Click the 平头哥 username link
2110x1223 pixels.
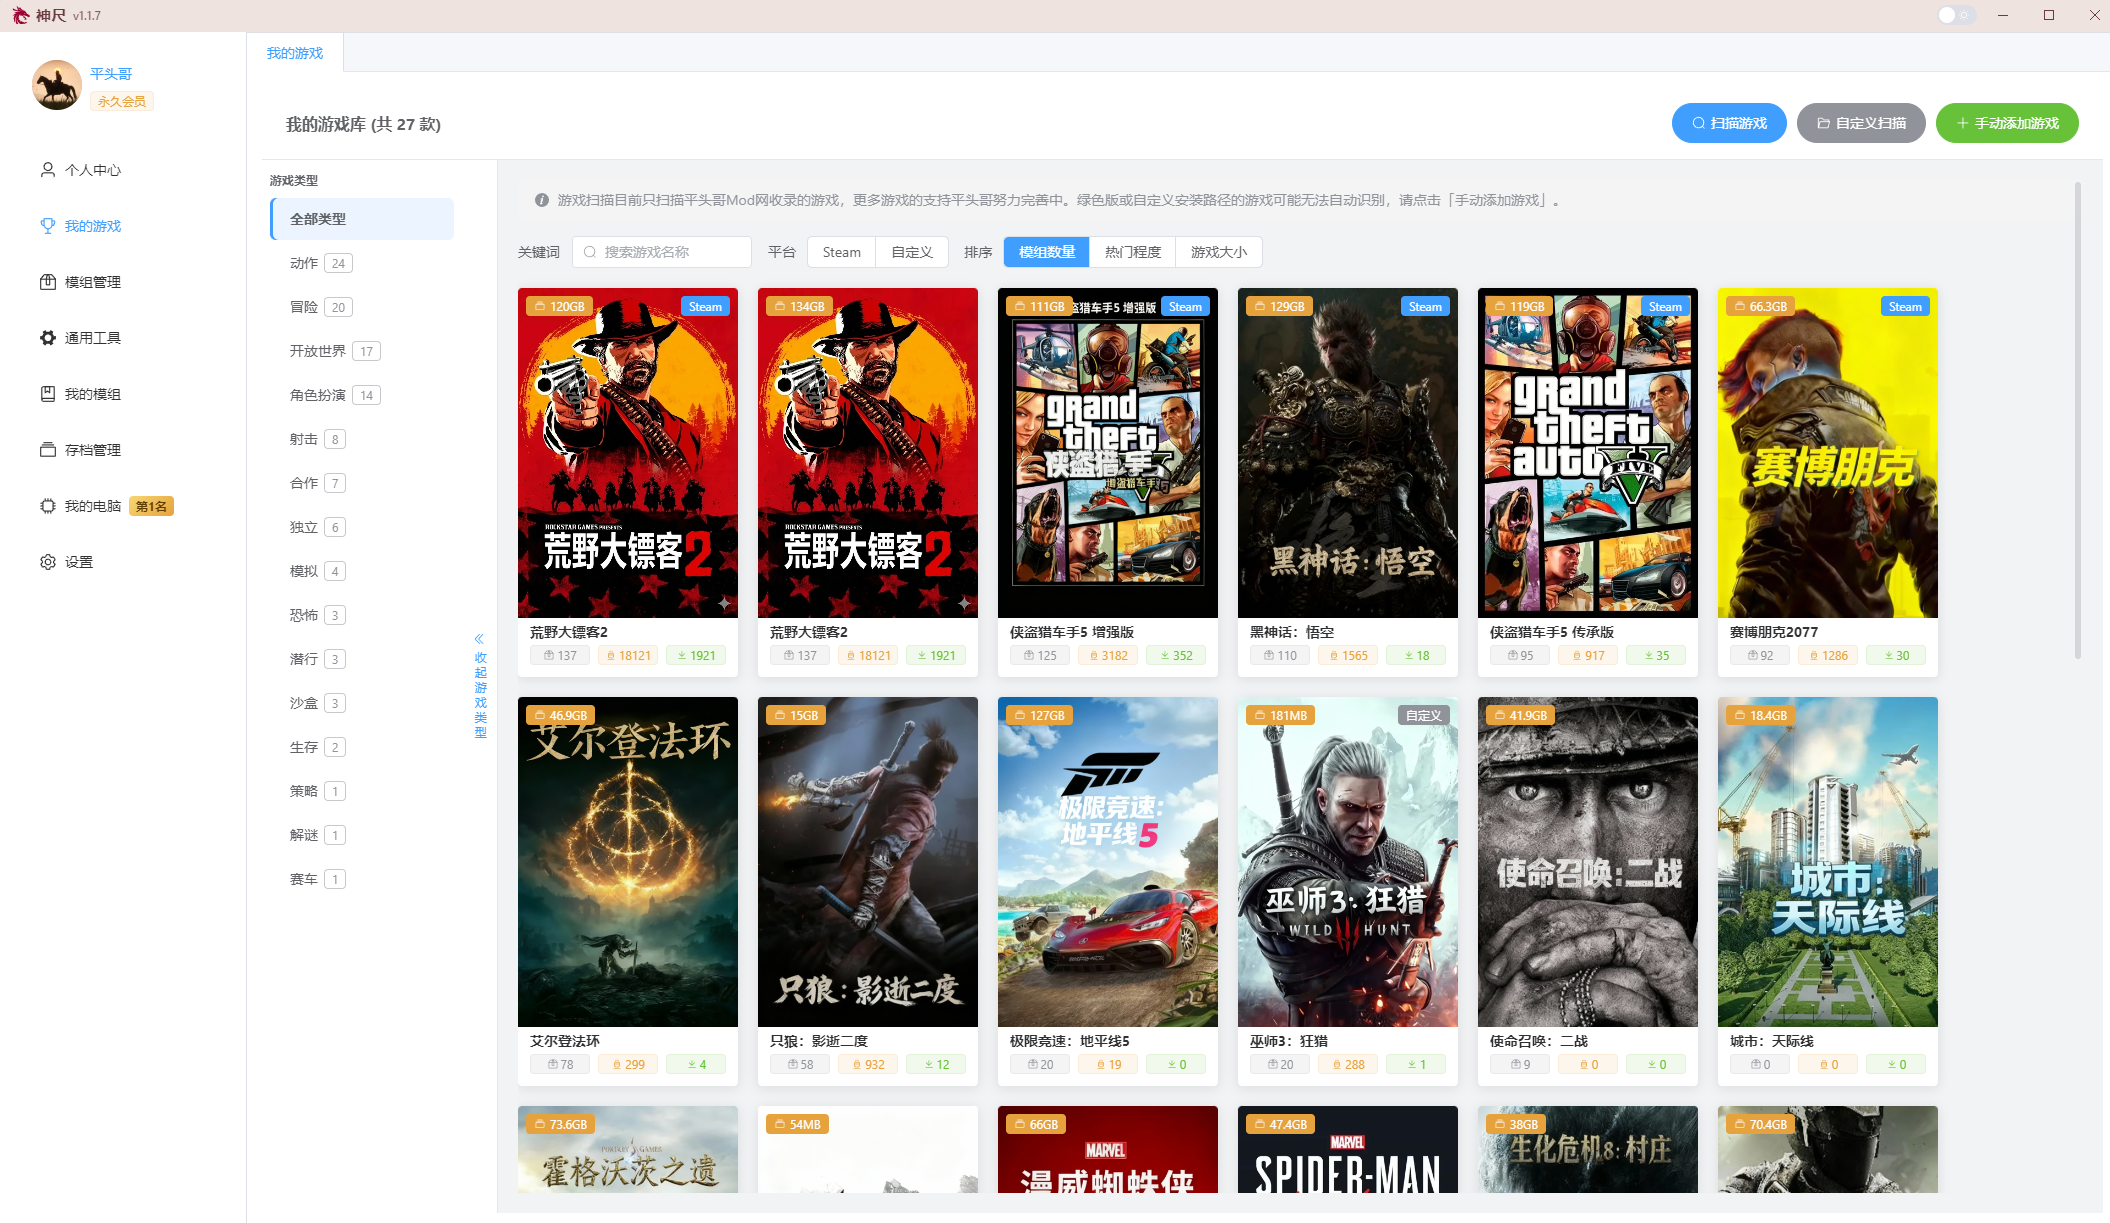point(111,74)
